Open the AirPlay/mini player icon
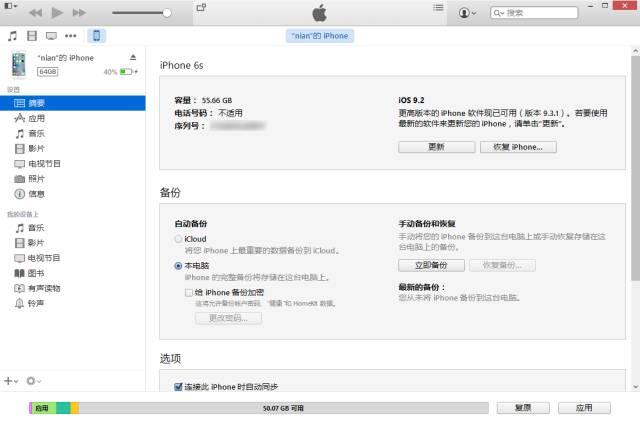This screenshot has height=424, width=640. click(x=201, y=7)
